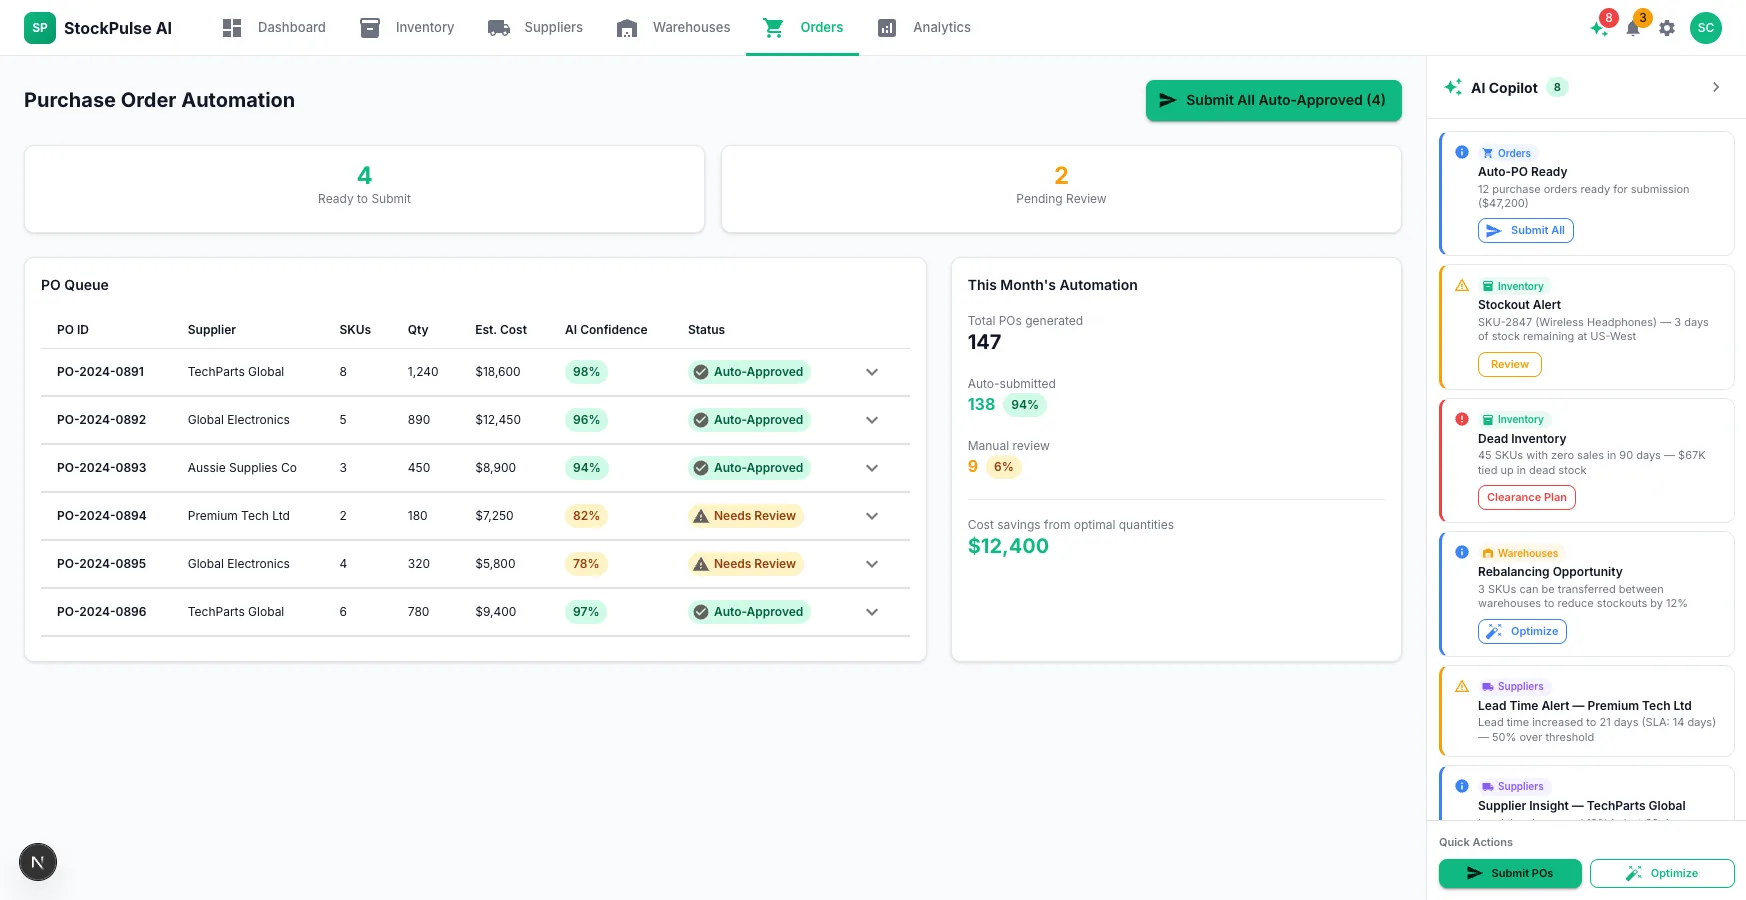The width and height of the screenshot is (1746, 900).
Task: Click the 94% auto-submitted pill
Action: [x=1025, y=405]
